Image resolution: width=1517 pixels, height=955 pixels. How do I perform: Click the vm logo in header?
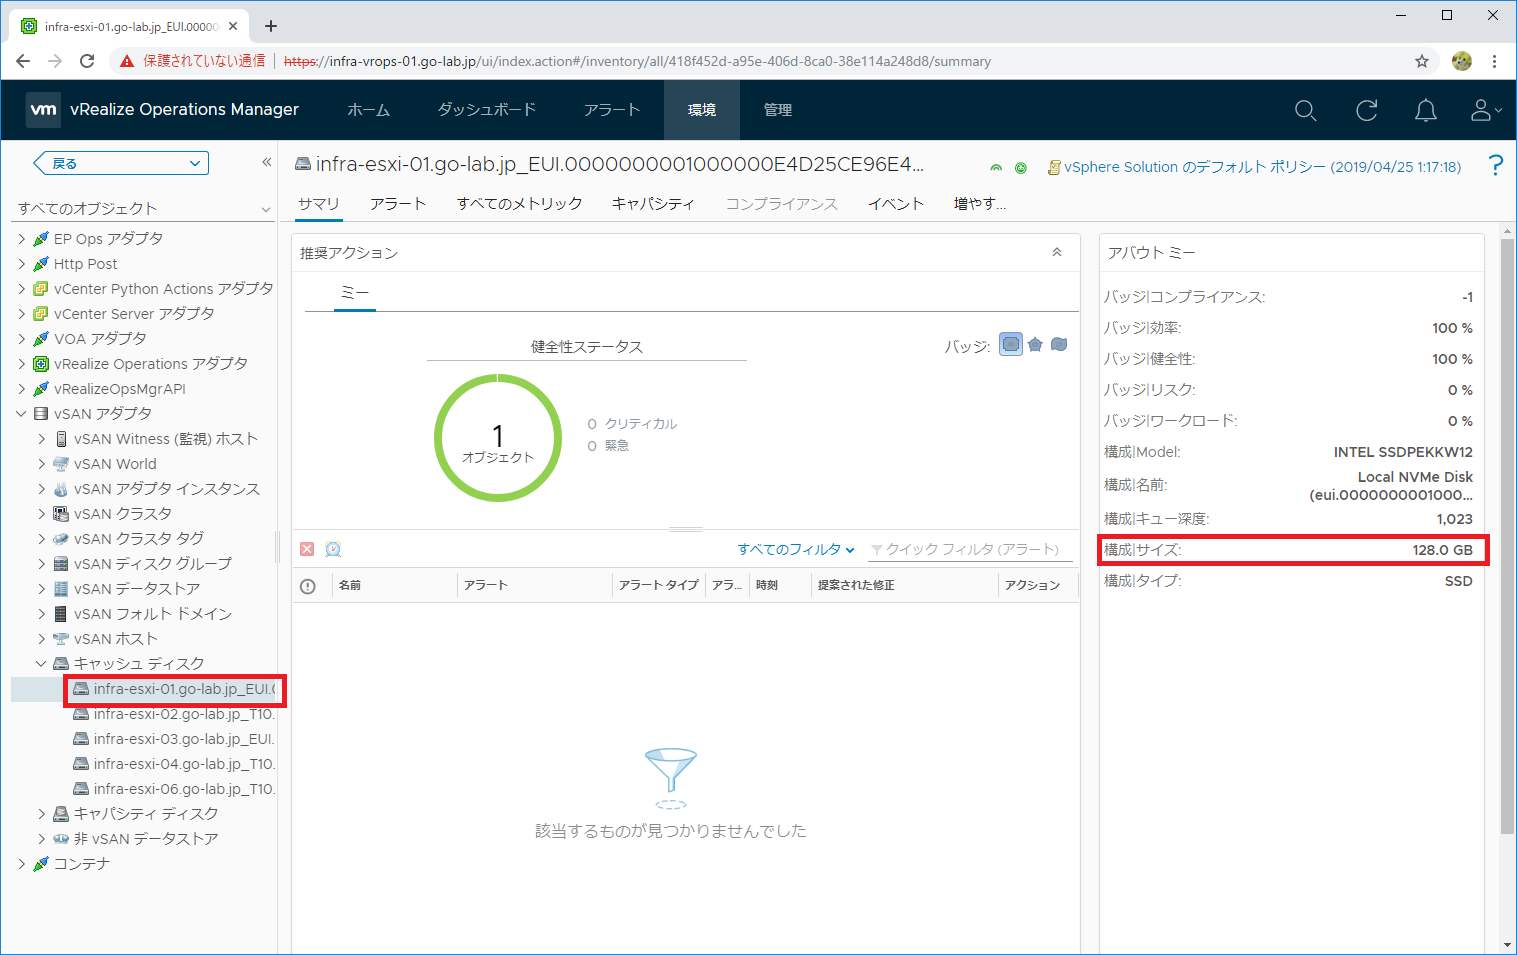pyautogui.click(x=43, y=109)
